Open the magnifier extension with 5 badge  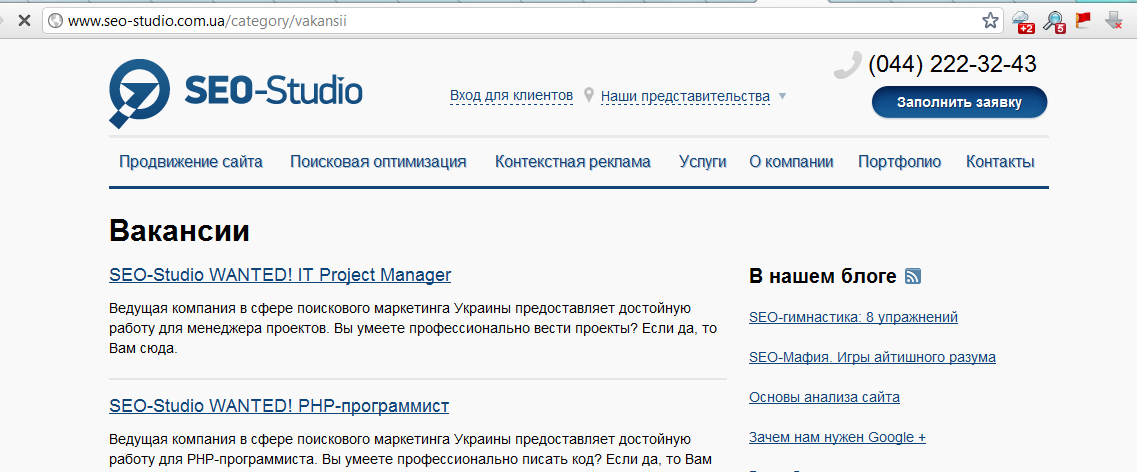pos(1054,21)
